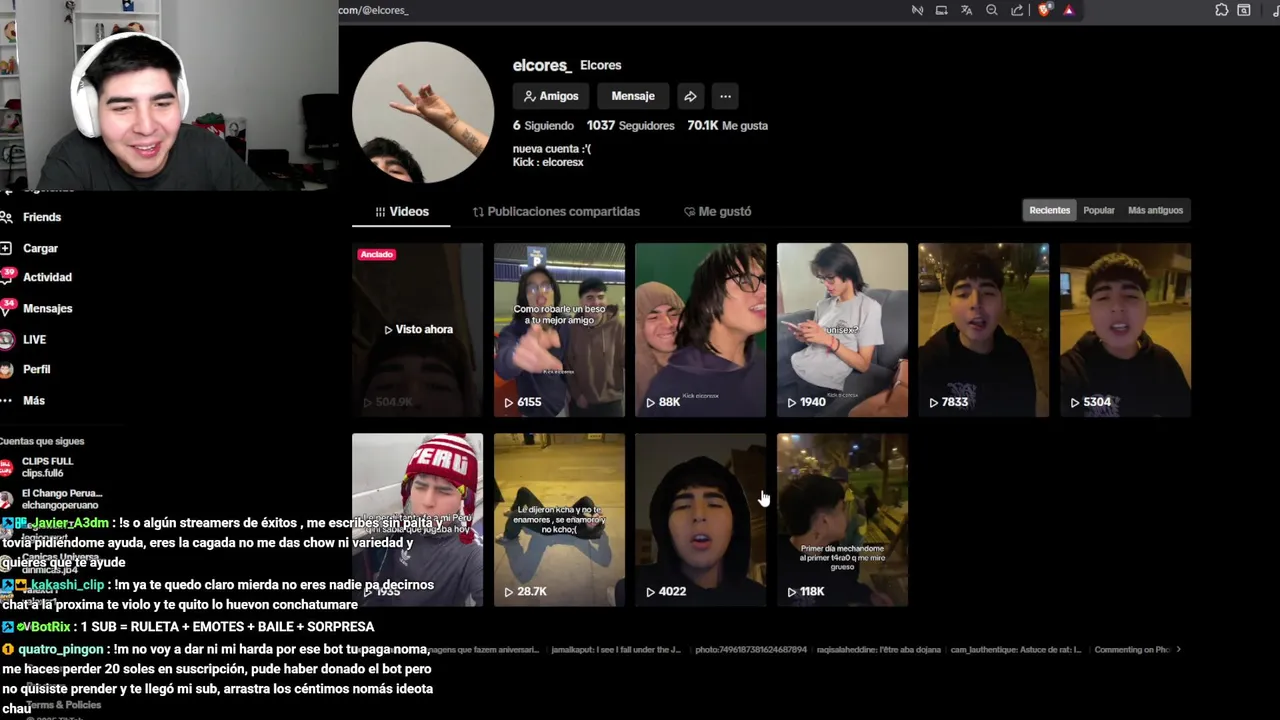Open the video with 118K views
The height and width of the screenshot is (720, 1280).
842,520
